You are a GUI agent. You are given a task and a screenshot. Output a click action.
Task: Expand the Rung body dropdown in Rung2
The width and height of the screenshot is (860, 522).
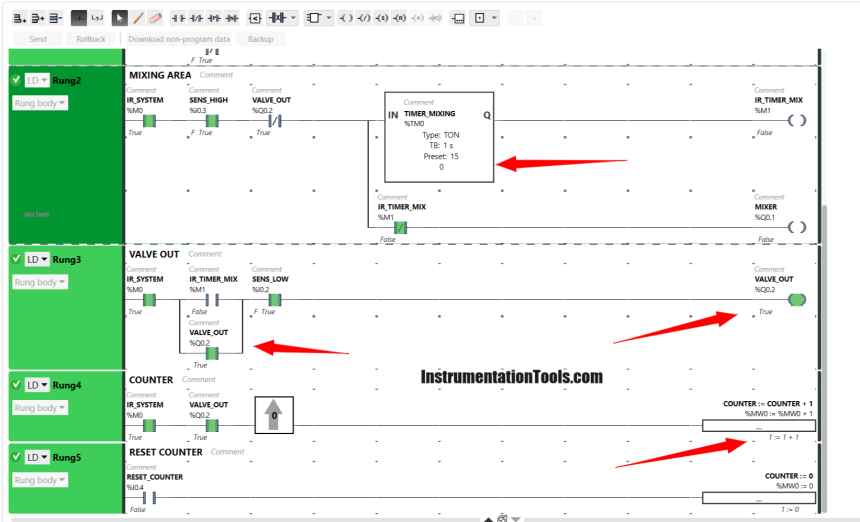tap(40, 103)
